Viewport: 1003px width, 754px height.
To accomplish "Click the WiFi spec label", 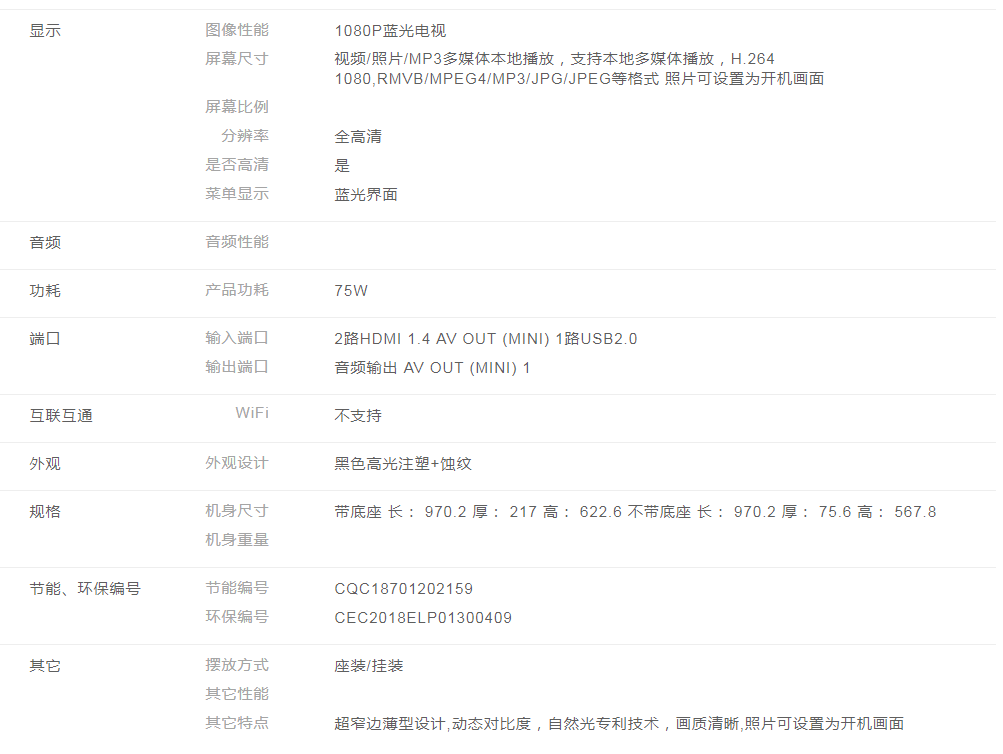I will click(x=252, y=413).
